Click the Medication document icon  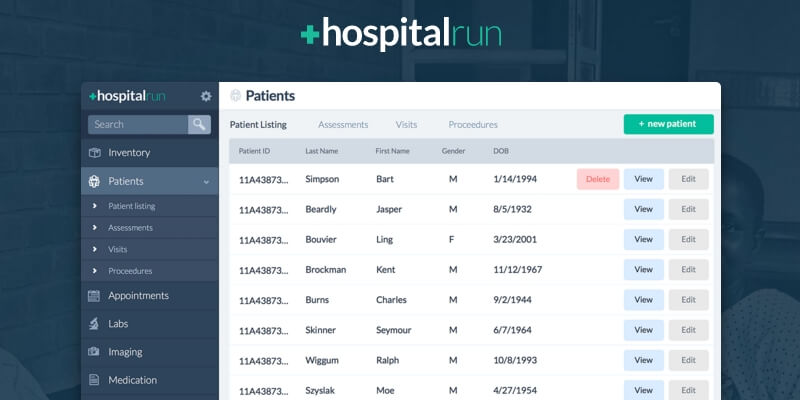coord(94,380)
